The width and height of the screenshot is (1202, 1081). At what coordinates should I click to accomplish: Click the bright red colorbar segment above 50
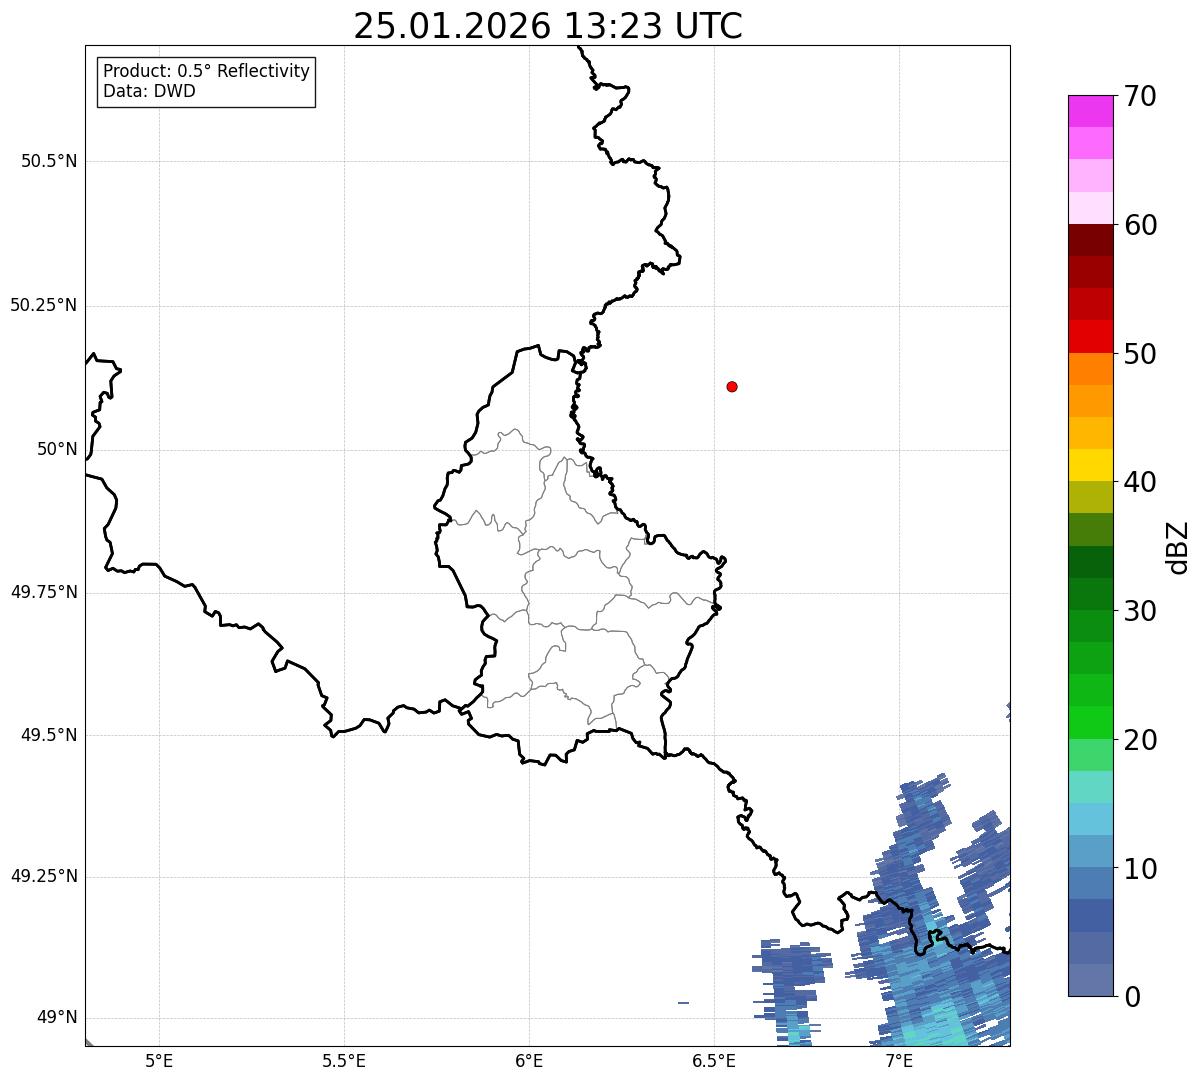[x=1090, y=337]
